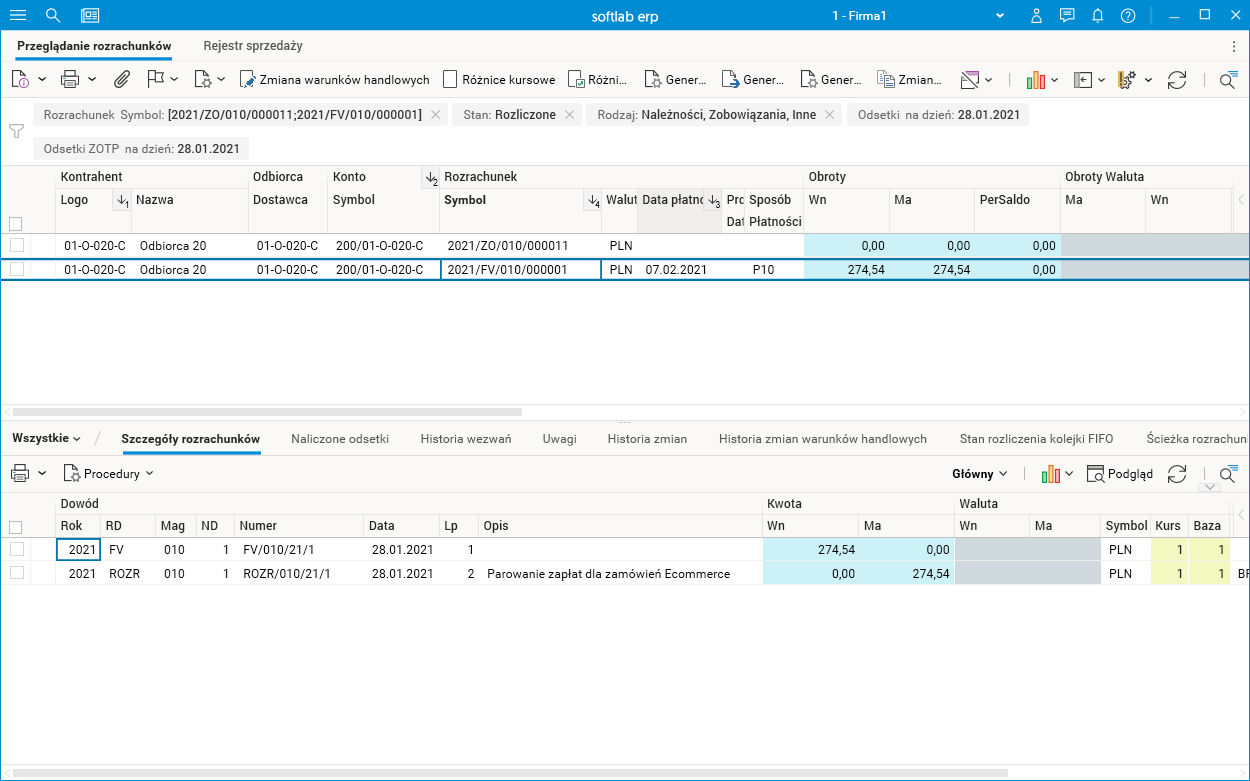Switch to the Rejestr sprzedaży tab

click(252, 46)
